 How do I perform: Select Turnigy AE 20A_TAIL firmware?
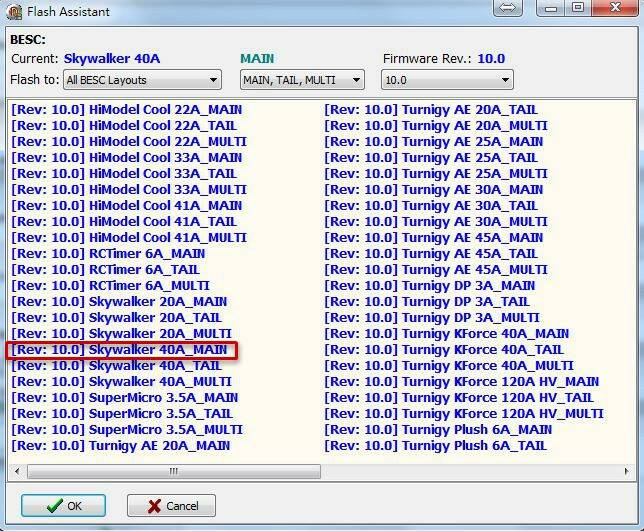click(431, 110)
